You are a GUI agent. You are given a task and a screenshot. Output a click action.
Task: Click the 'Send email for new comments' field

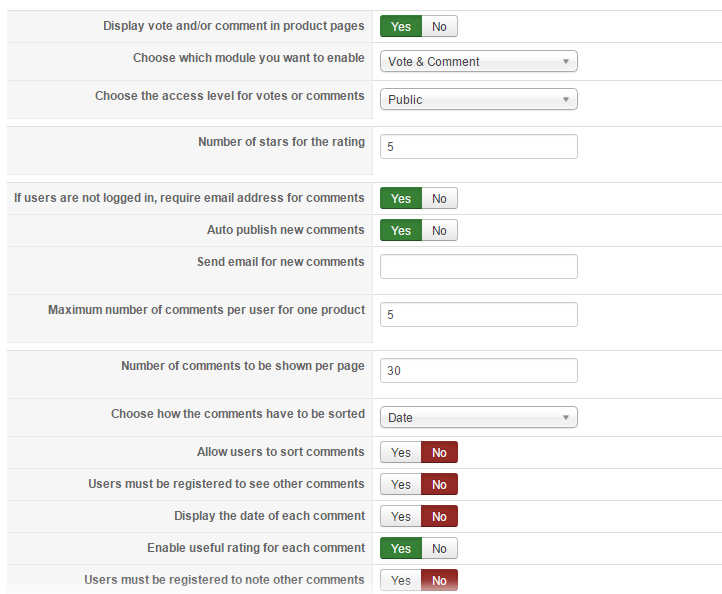tap(478, 267)
